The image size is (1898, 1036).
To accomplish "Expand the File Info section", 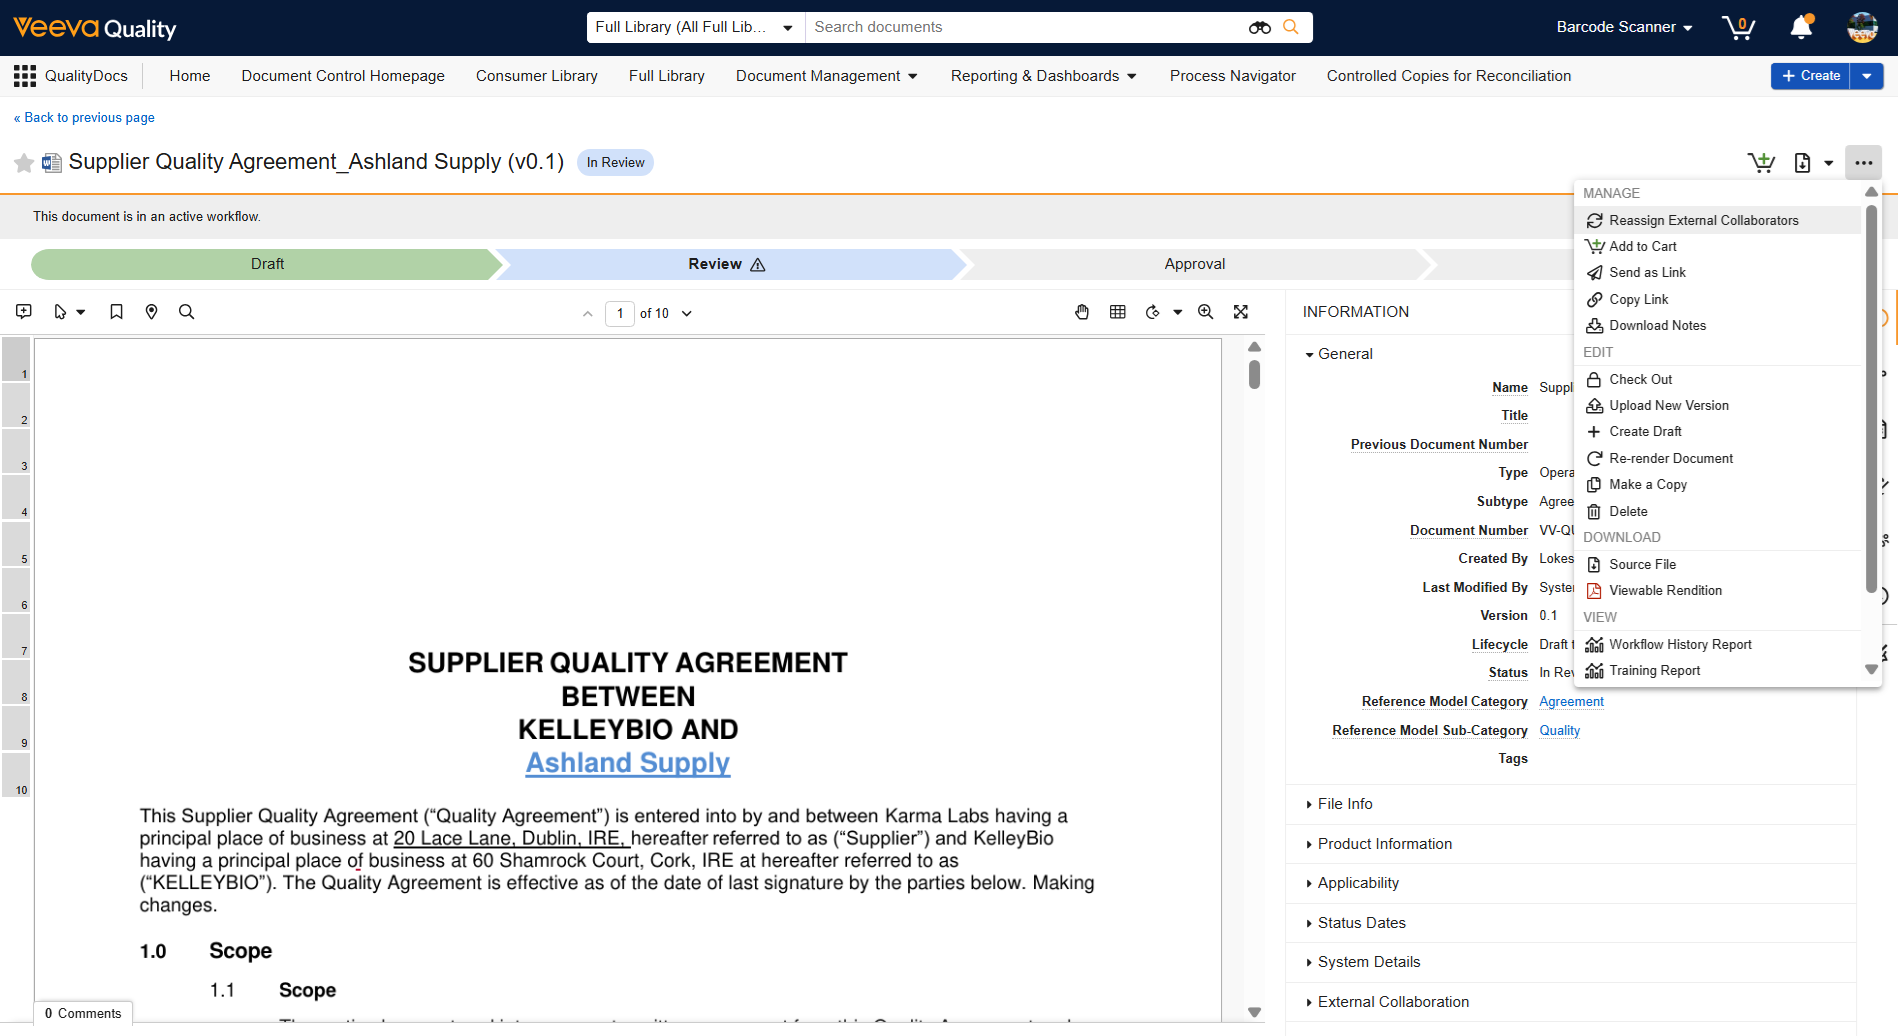I will tap(1344, 804).
